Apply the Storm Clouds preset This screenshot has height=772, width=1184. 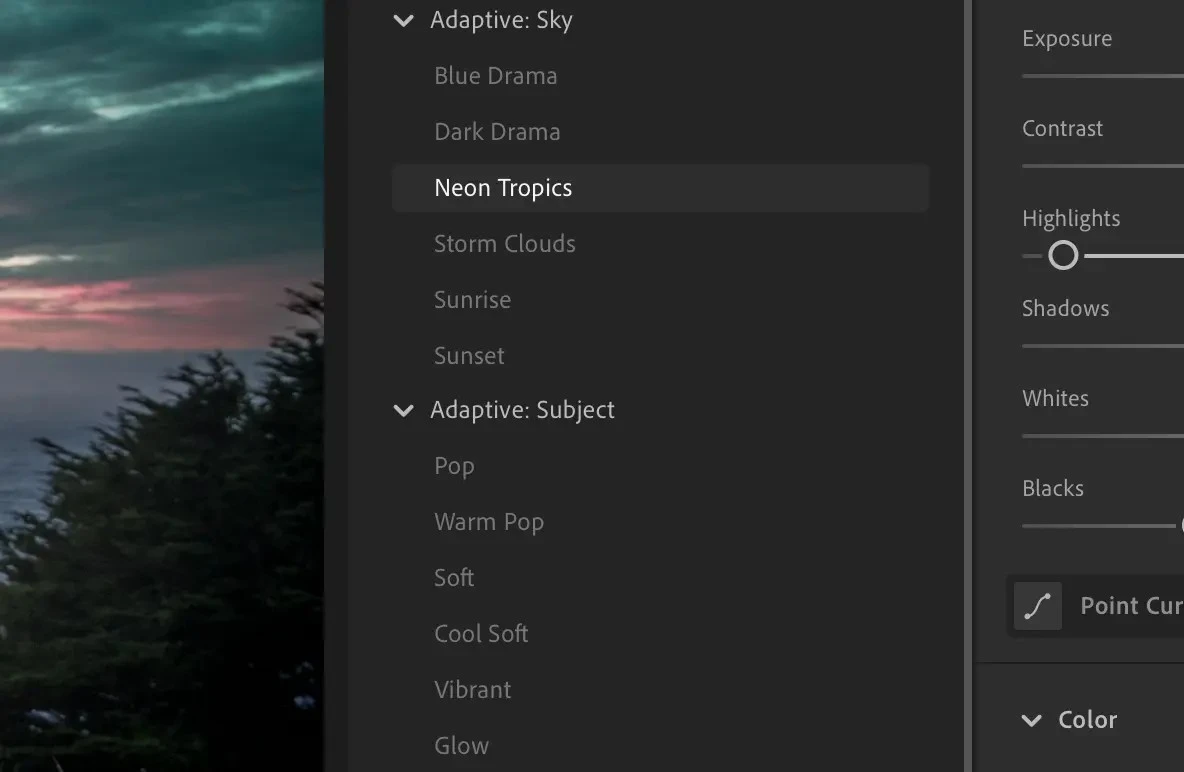pyautogui.click(x=504, y=243)
